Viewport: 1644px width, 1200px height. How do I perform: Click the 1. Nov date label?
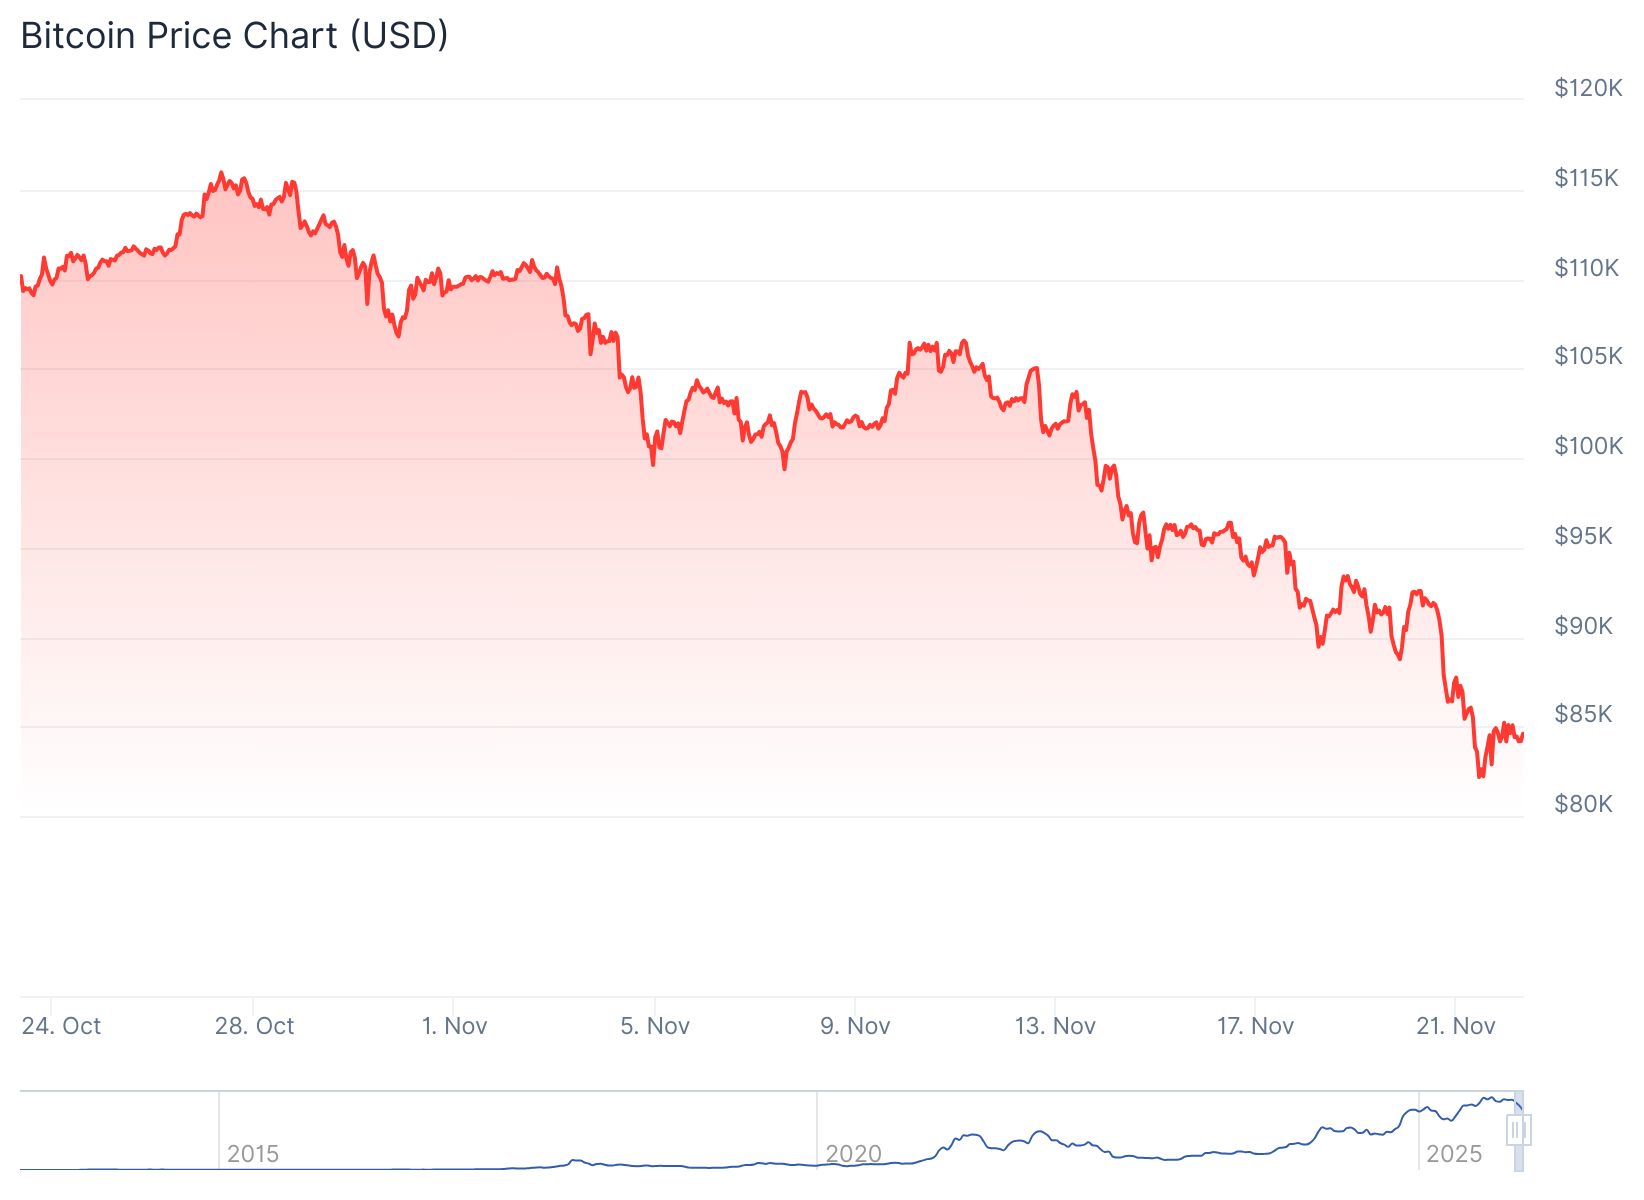click(x=454, y=1026)
